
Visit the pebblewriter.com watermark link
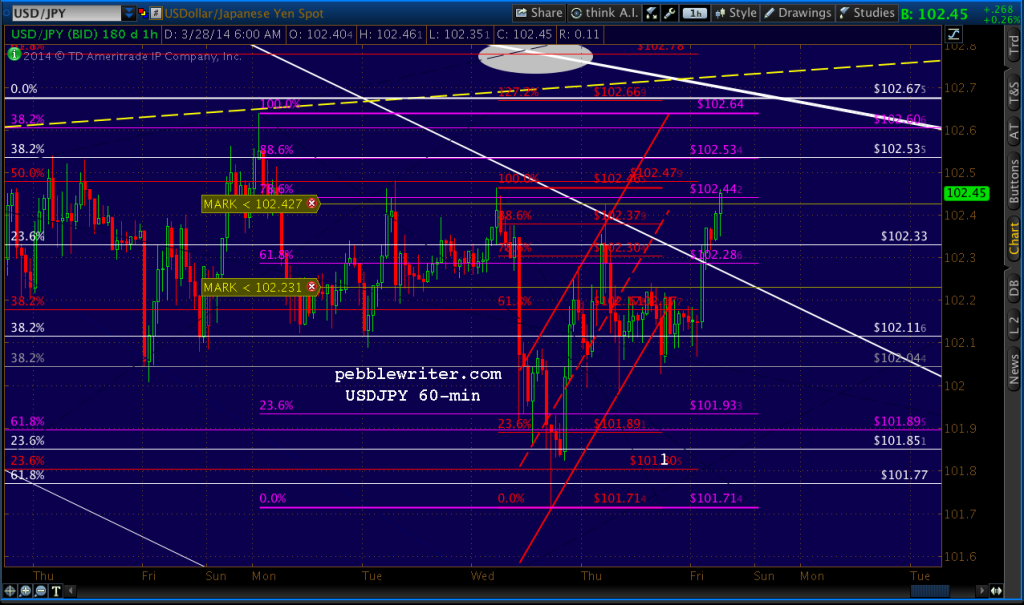click(x=418, y=373)
